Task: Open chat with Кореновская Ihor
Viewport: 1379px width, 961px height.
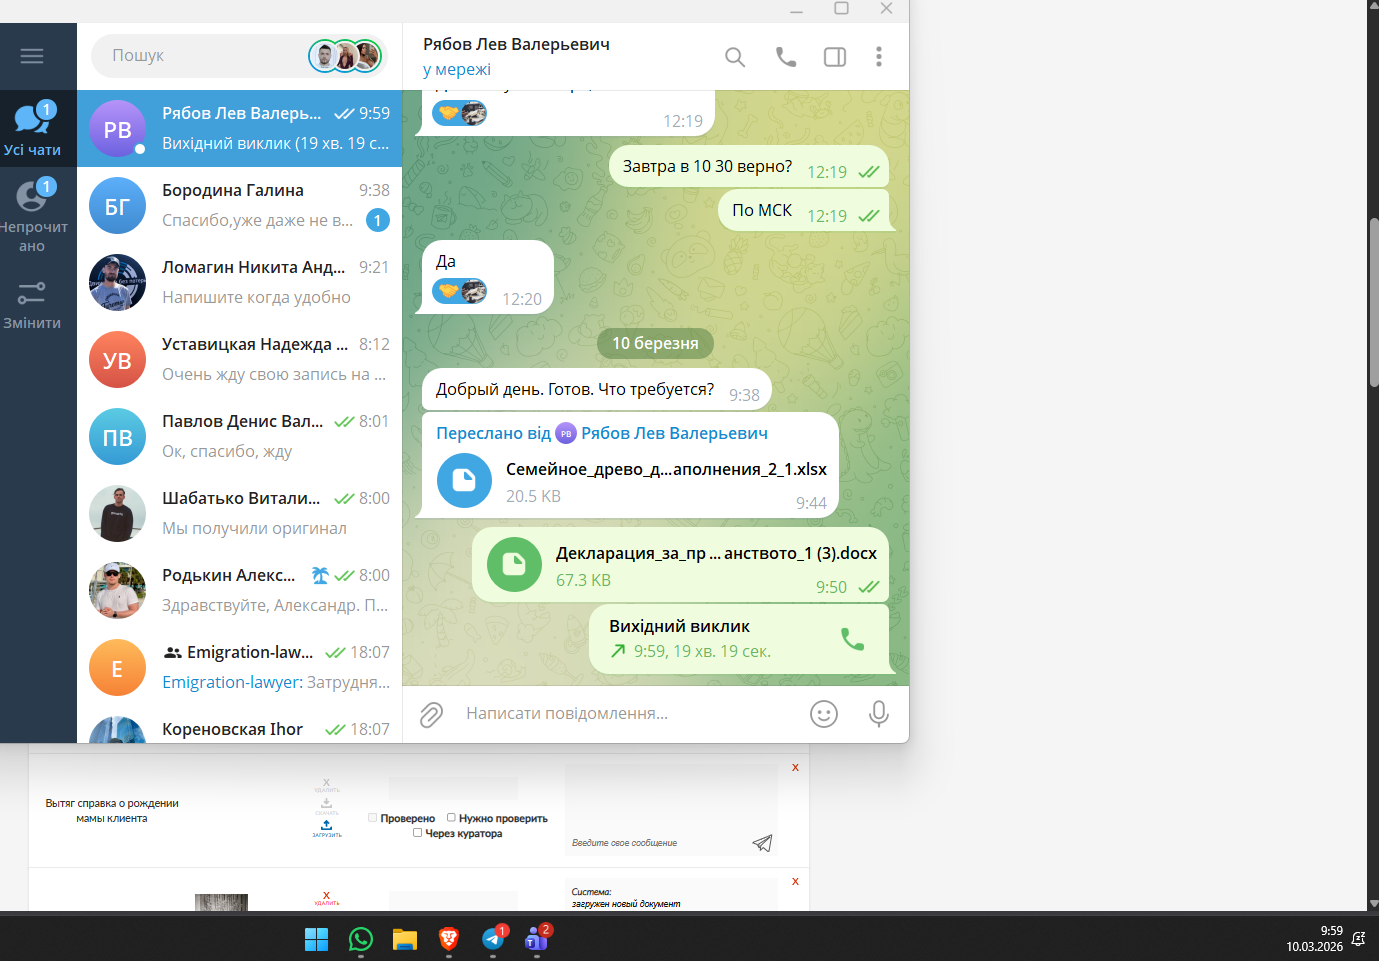Action: [240, 726]
